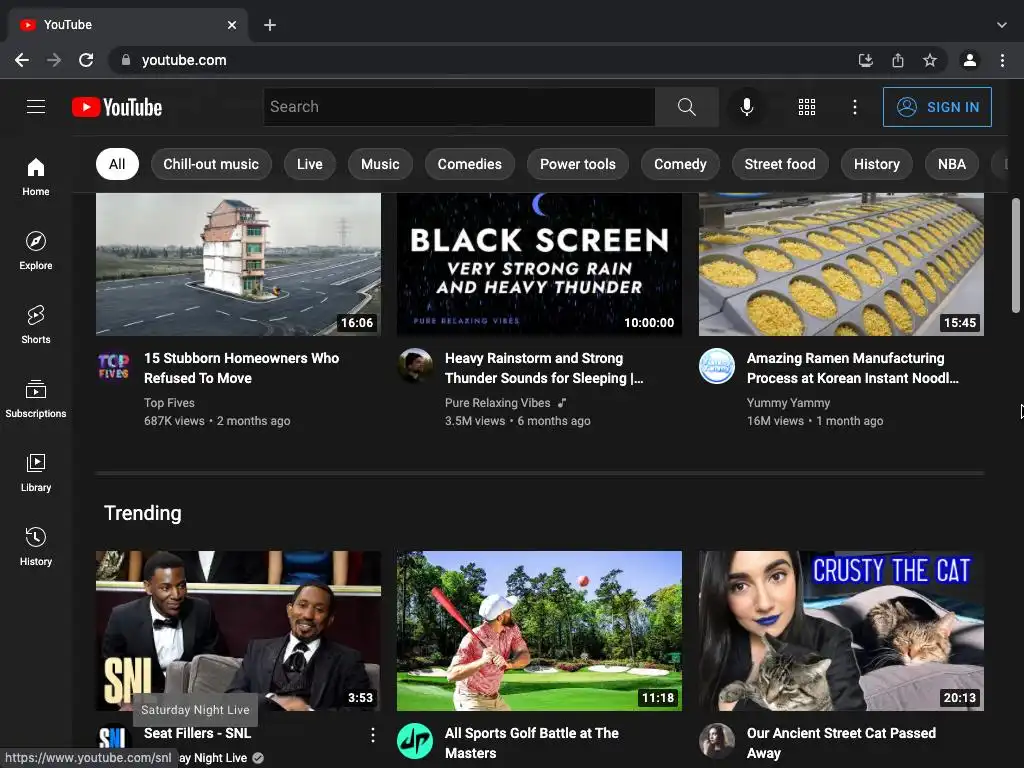Open Top Fives channel name
The image size is (1024, 768).
[169, 403]
